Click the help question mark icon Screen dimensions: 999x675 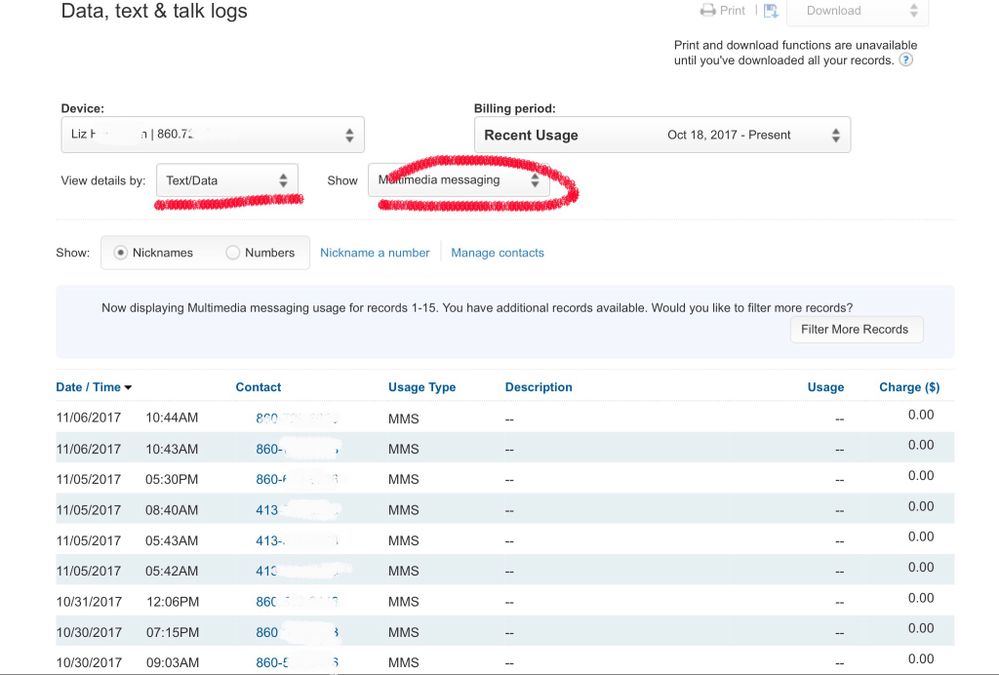click(x=906, y=60)
